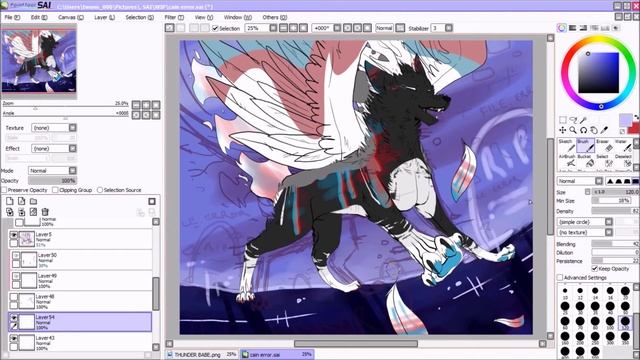640x360 pixels.
Task: Switch to THUNDER BABE.png document tab
Action: (x=201, y=355)
